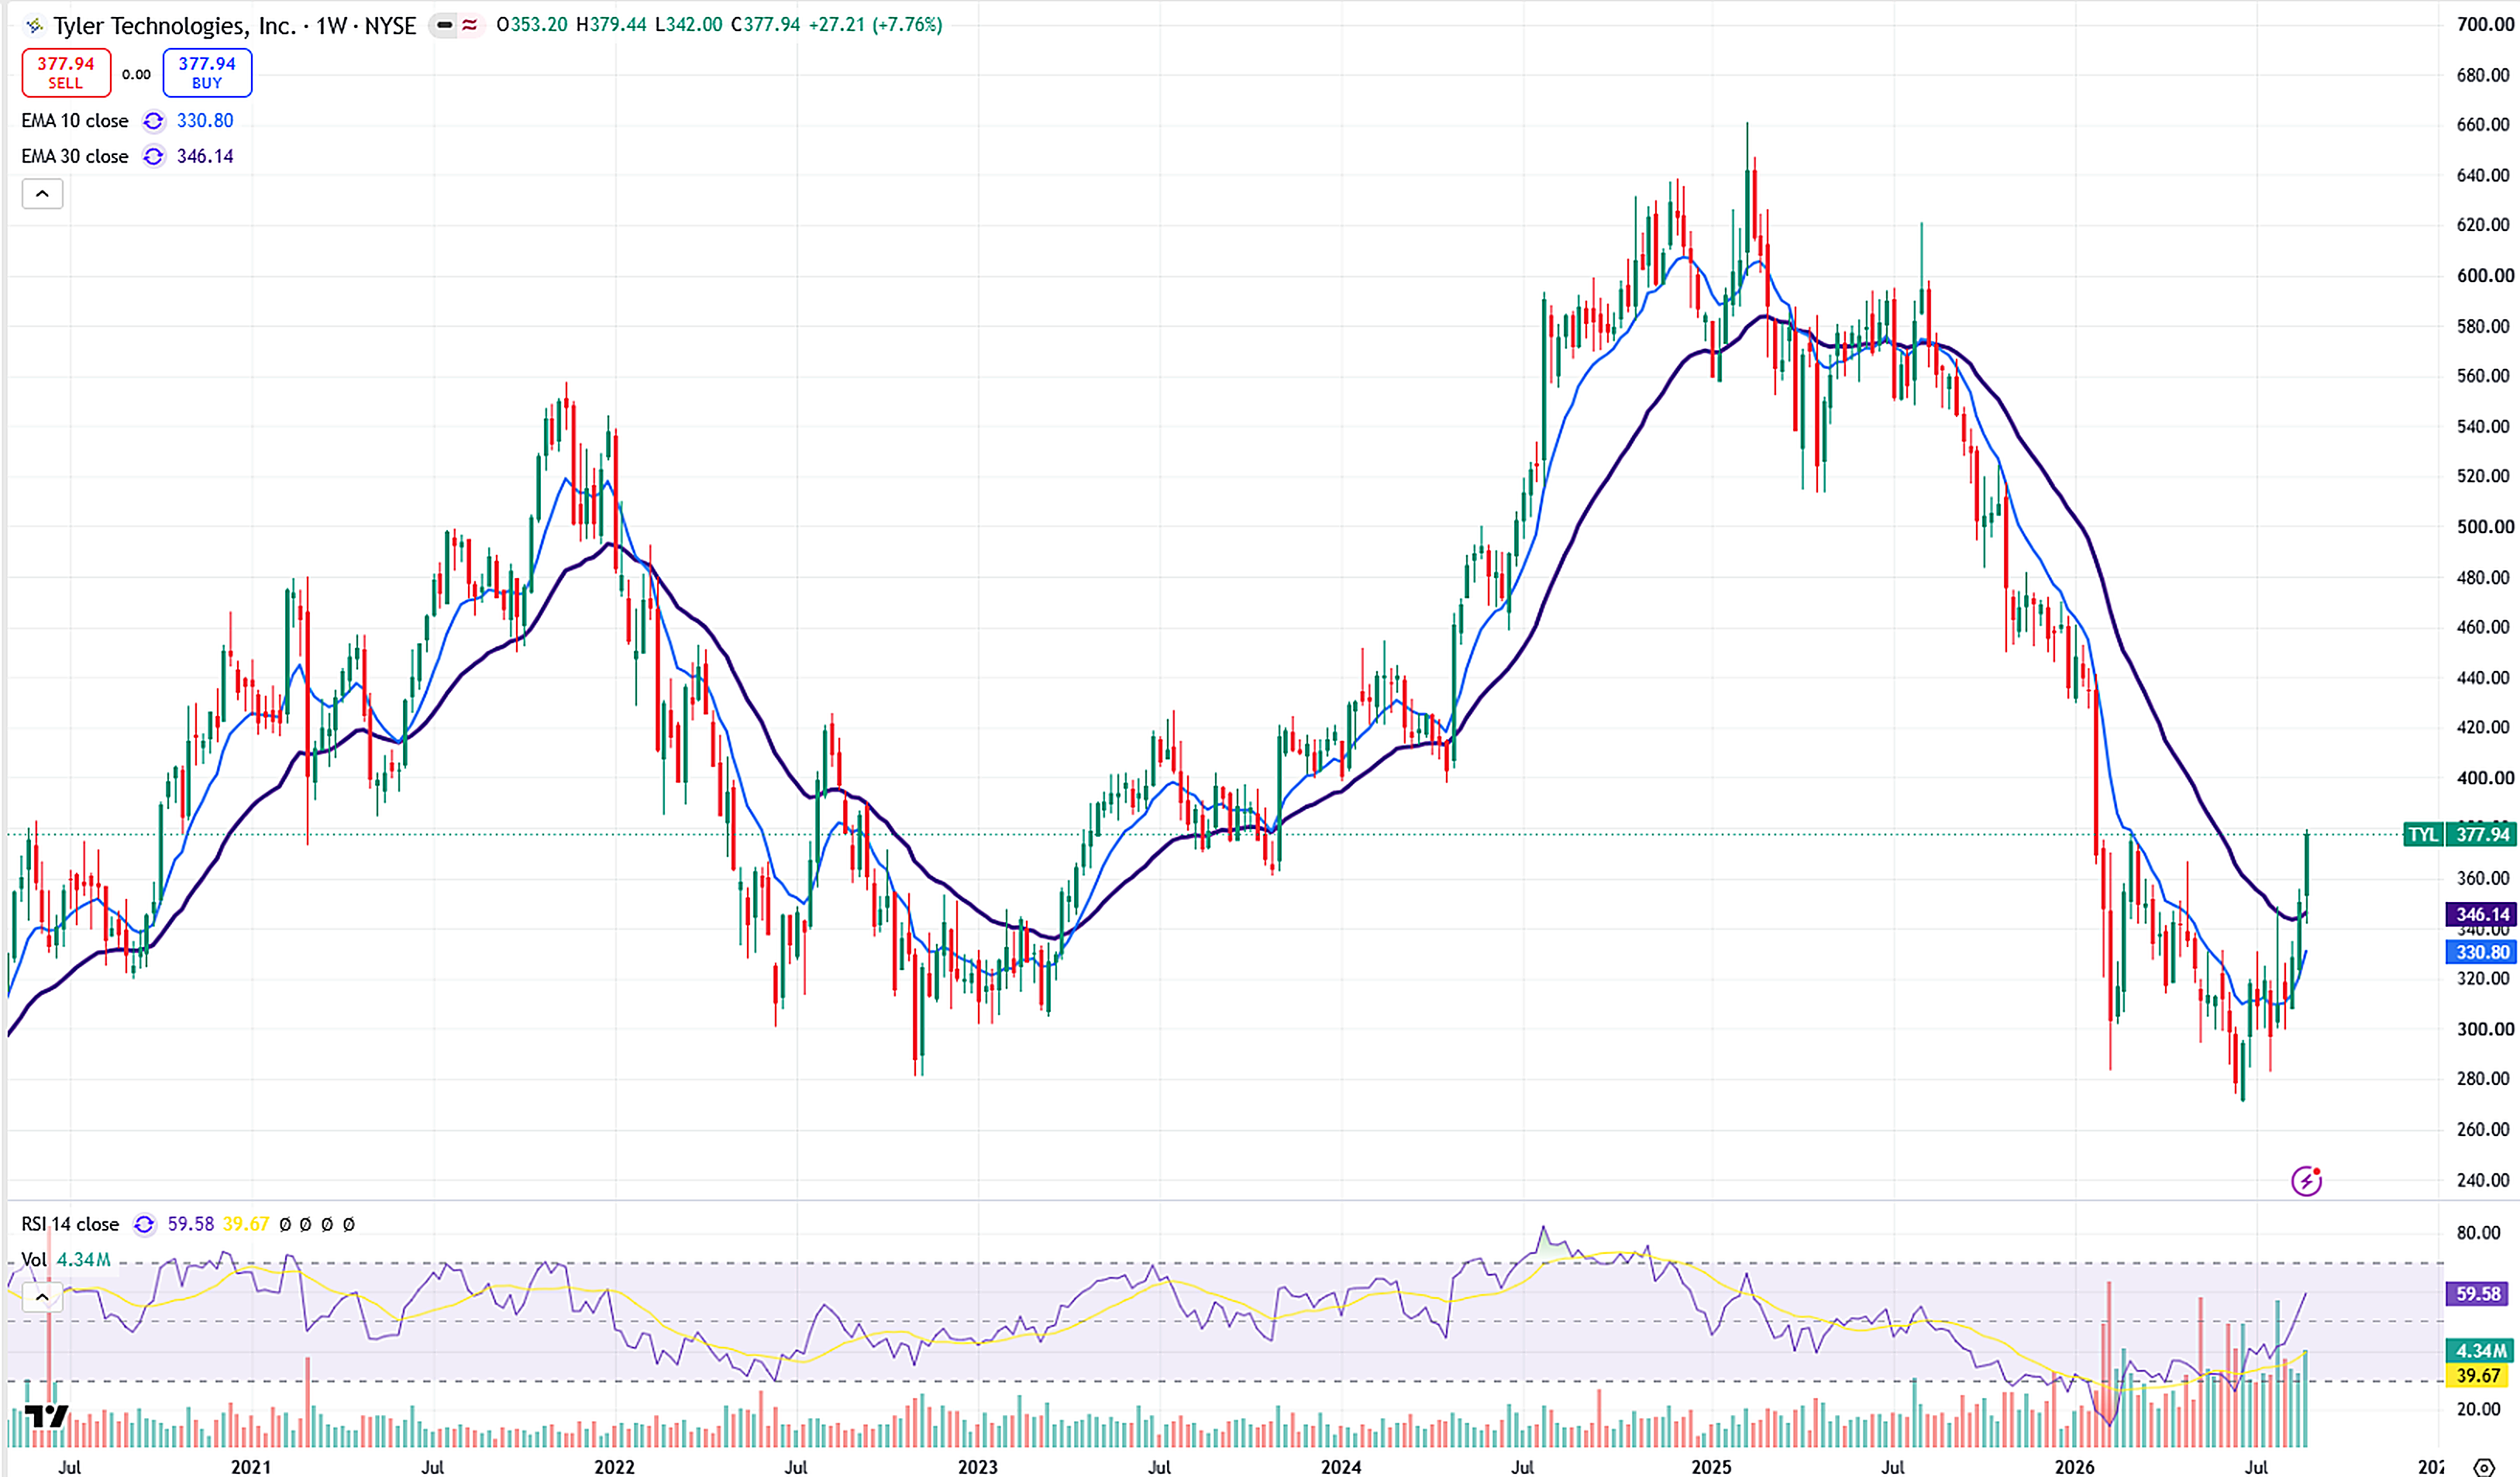Click the change value +27.21 (+7.76%)
This screenshot has height=1477, width=2520.
(x=875, y=25)
